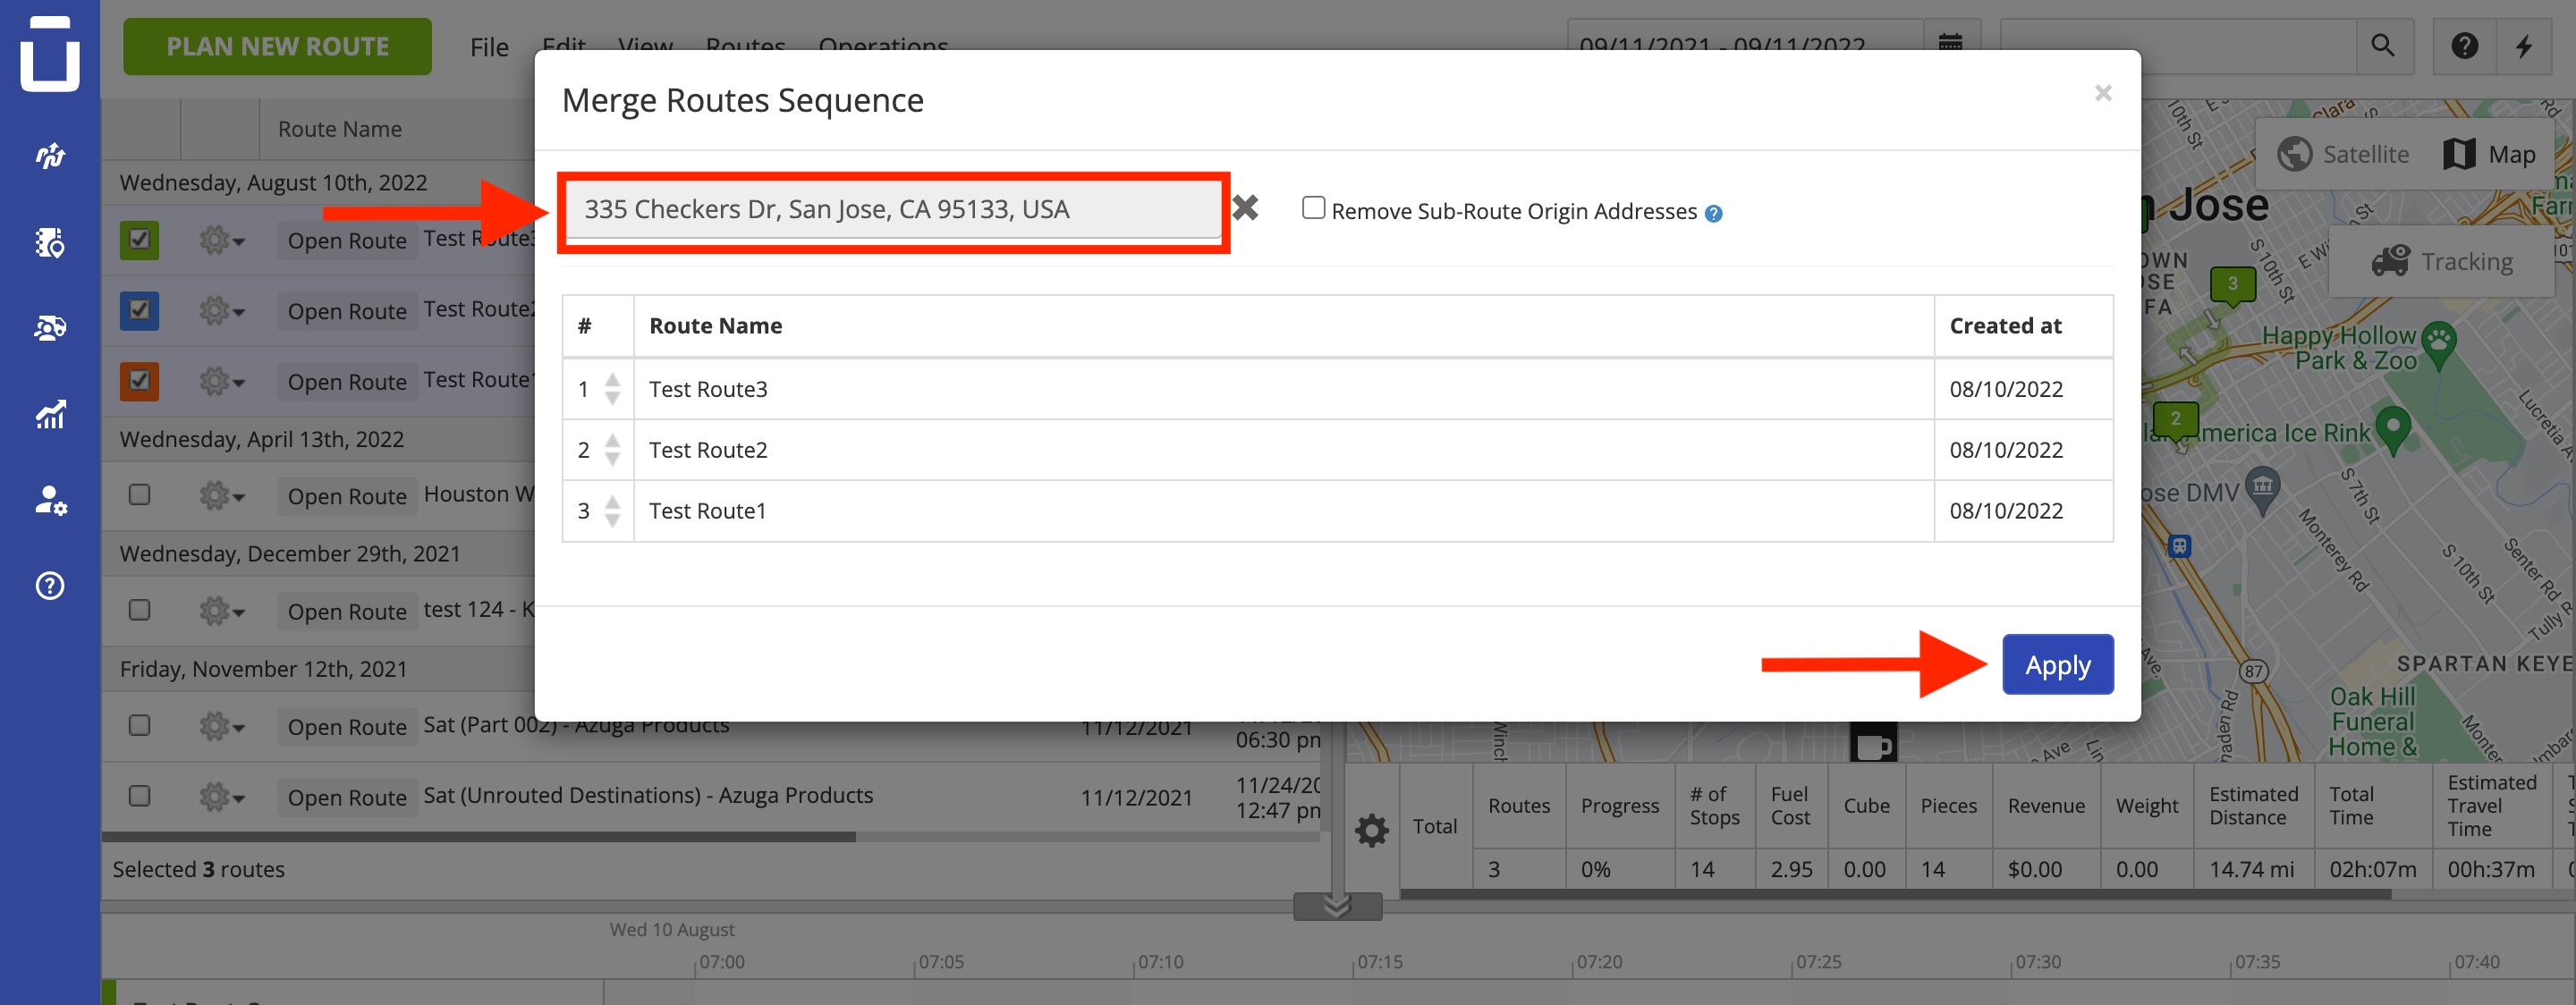Click the summary table horizontal scrollbar
The height and width of the screenshot is (1005, 2576).
pyautogui.click(x=1895, y=894)
